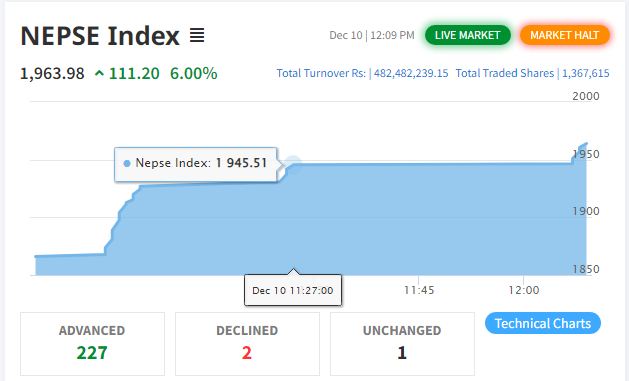Click the highlighted 11:27 chart data point

pos(293,162)
